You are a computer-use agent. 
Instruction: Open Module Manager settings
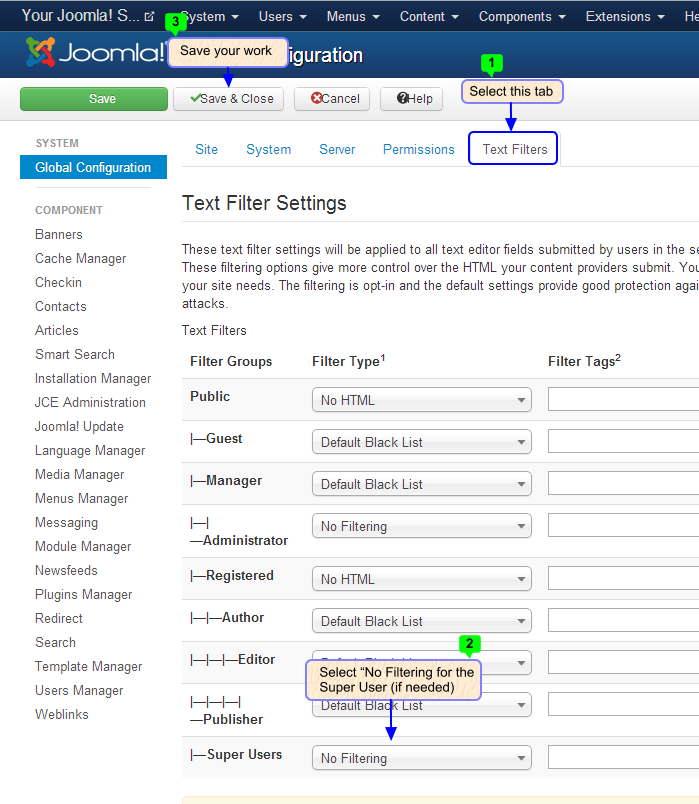click(83, 547)
